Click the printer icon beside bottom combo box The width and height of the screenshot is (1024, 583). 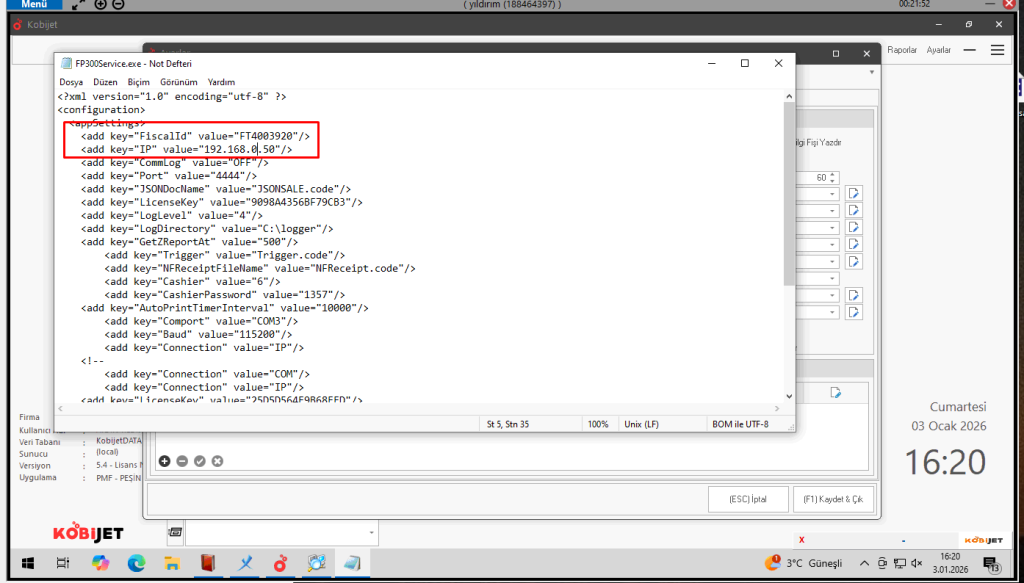[x=175, y=532]
